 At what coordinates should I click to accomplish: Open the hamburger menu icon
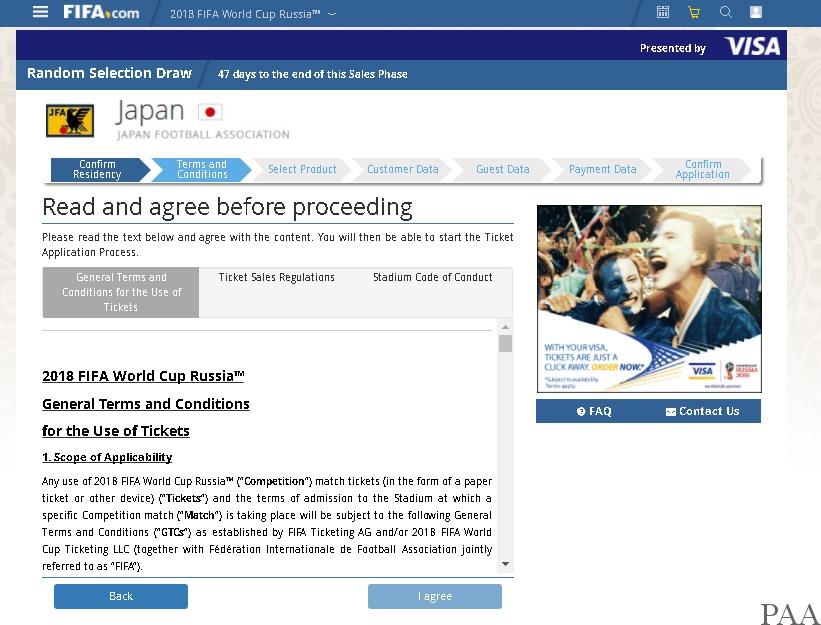(x=40, y=12)
